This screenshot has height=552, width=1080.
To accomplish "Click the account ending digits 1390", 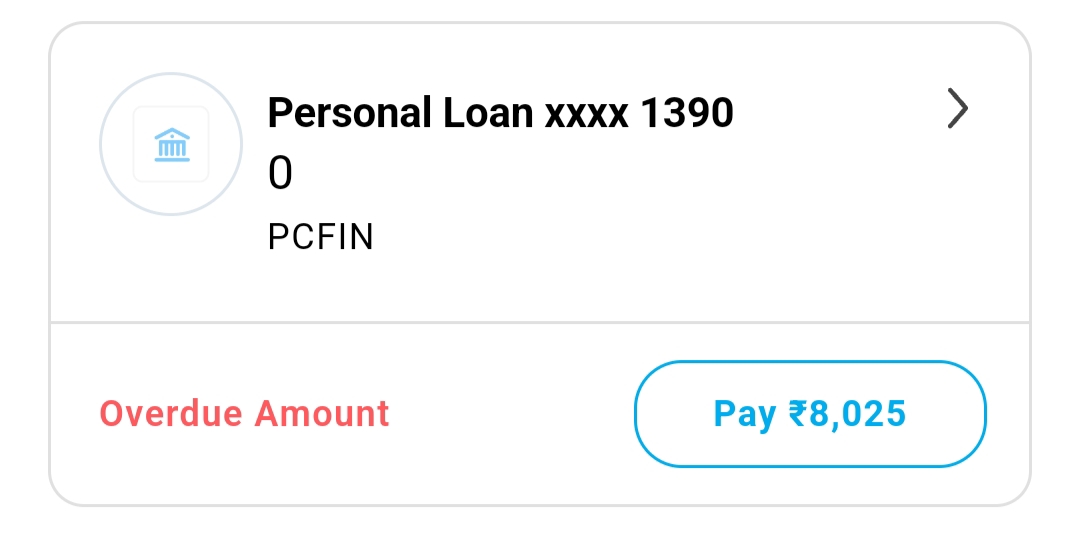I will tap(686, 114).
